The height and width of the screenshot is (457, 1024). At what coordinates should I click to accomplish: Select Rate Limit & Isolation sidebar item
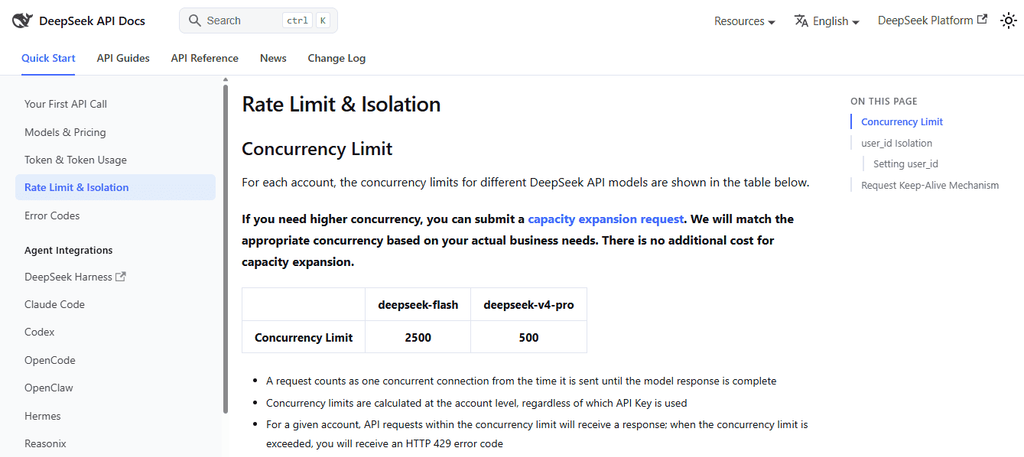[116, 187]
